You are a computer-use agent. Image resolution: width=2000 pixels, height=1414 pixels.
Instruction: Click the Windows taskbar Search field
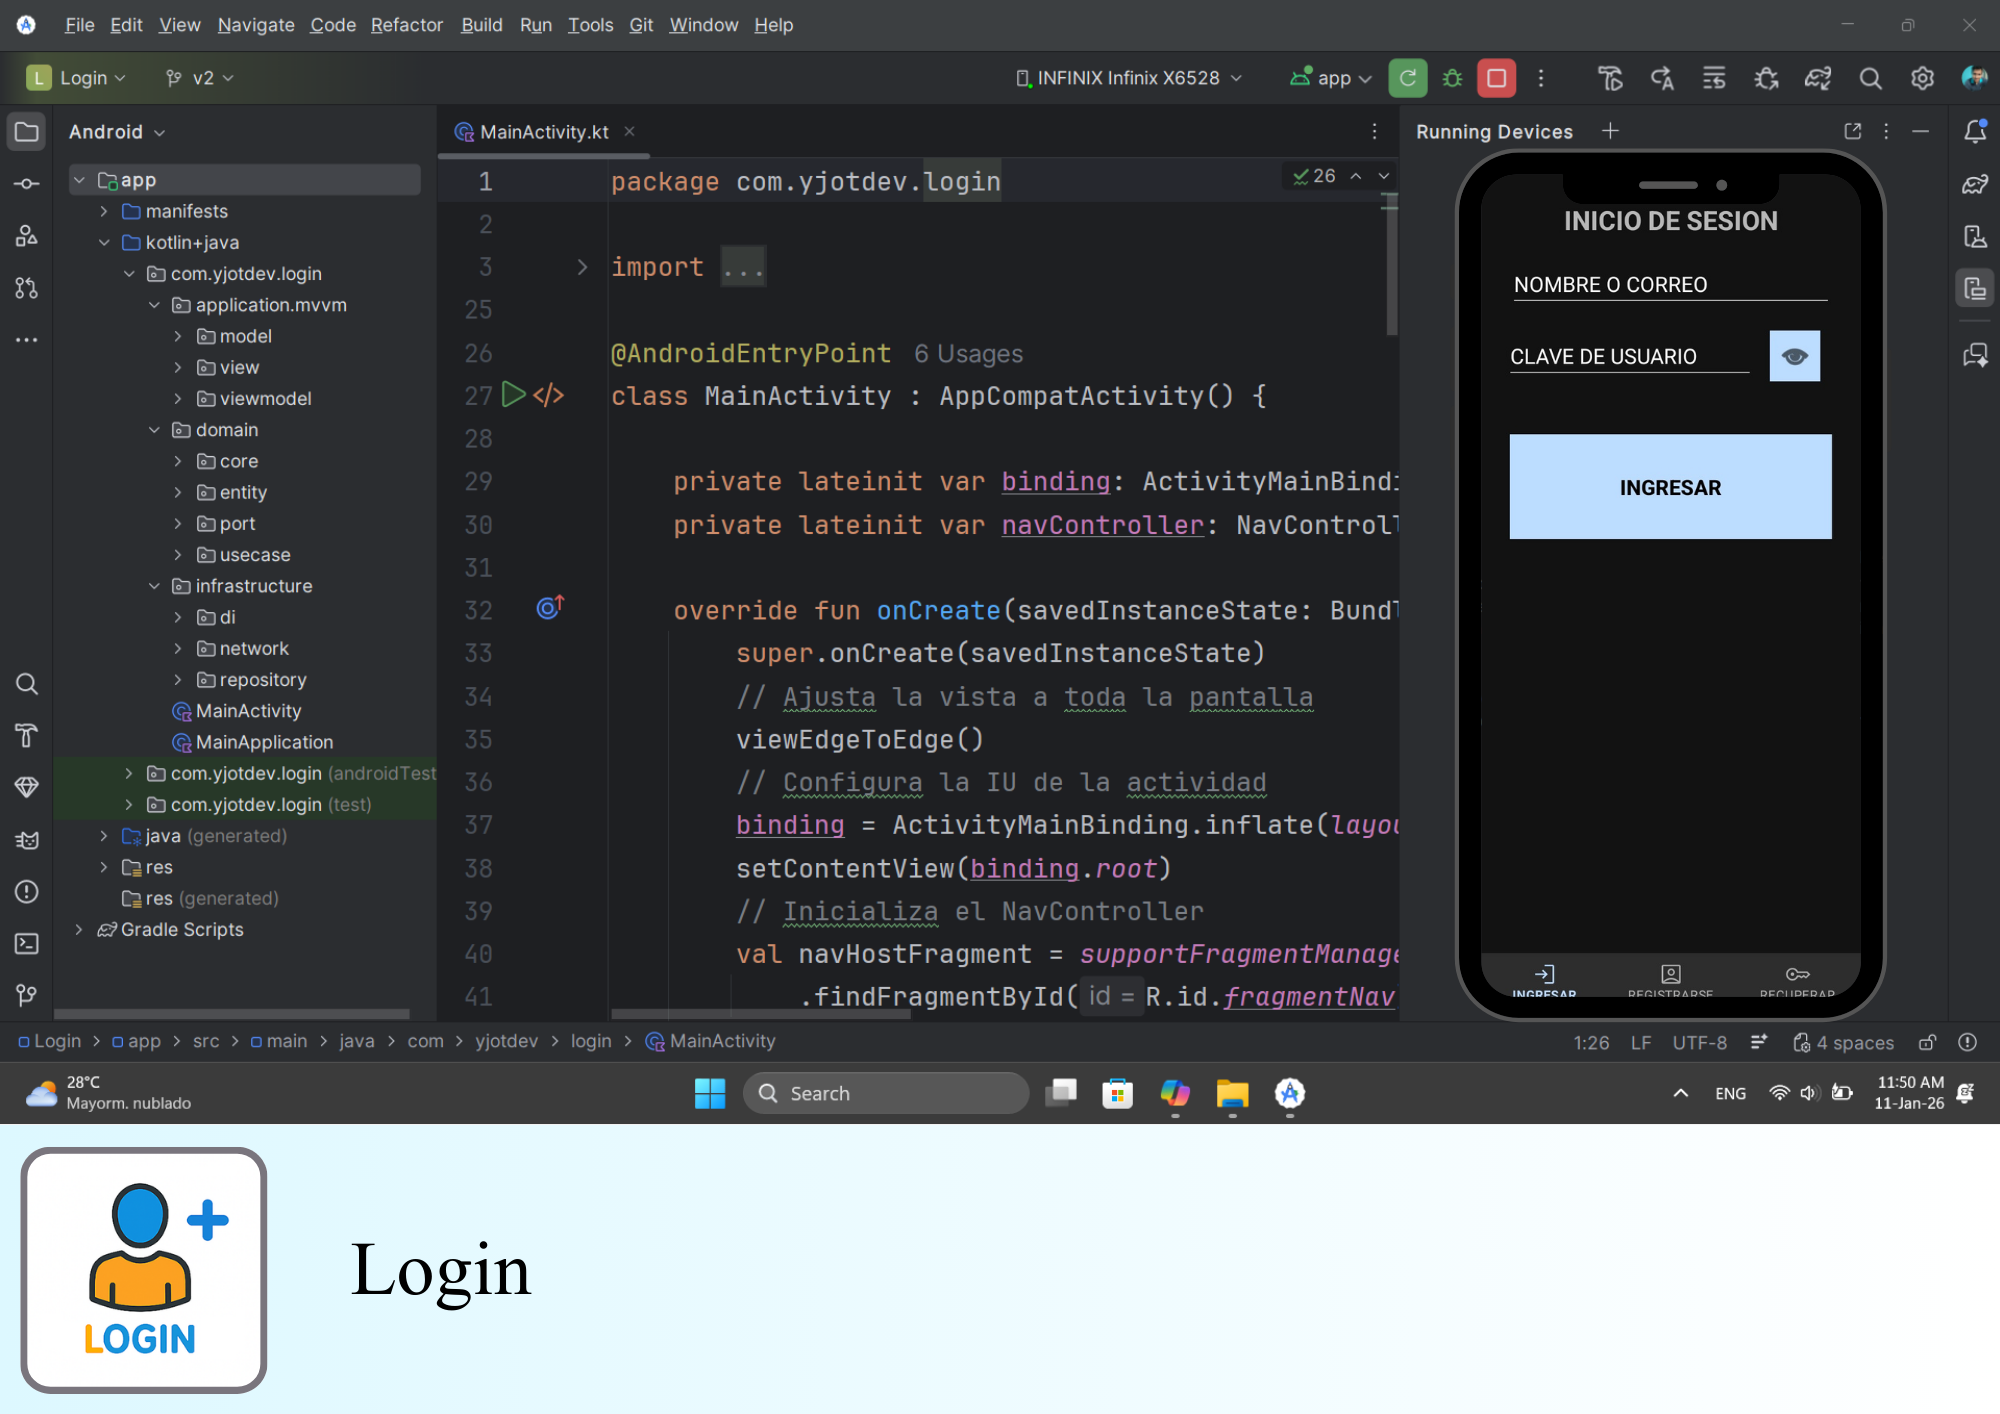886,1093
